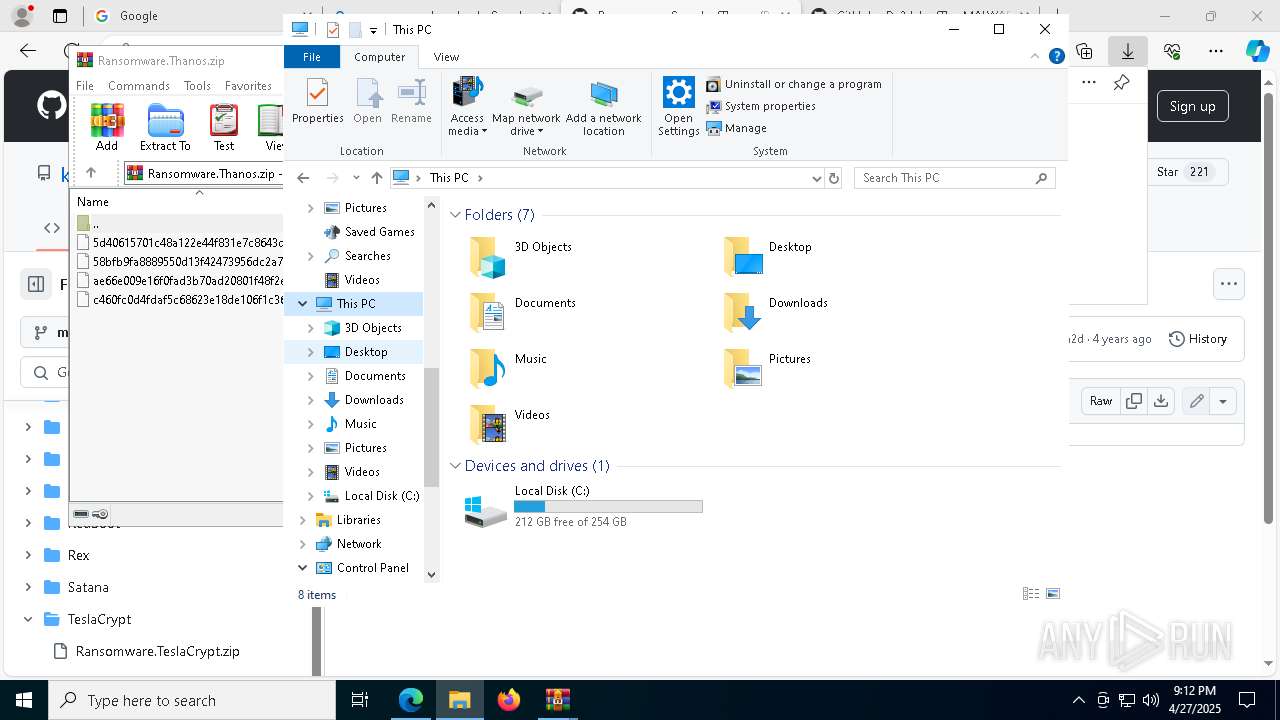This screenshot has width=1280, height=720.
Task: Click the Search This PC field
Action: [x=954, y=178]
